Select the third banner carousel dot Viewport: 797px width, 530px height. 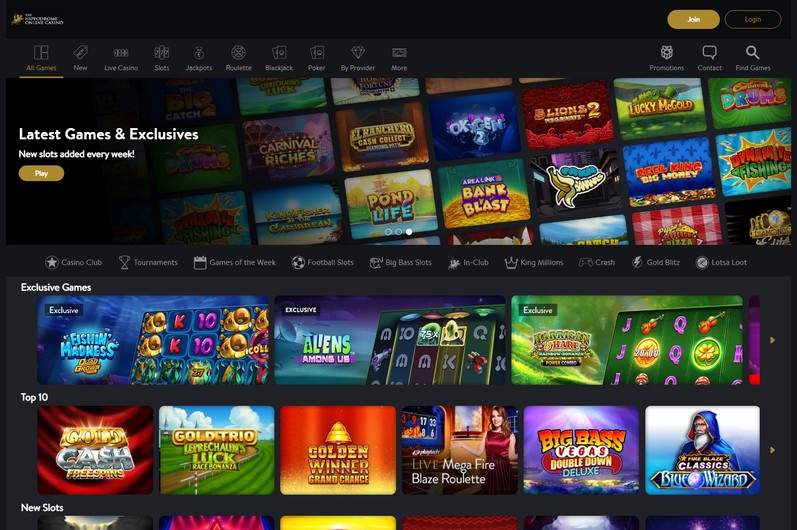point(409,232)
